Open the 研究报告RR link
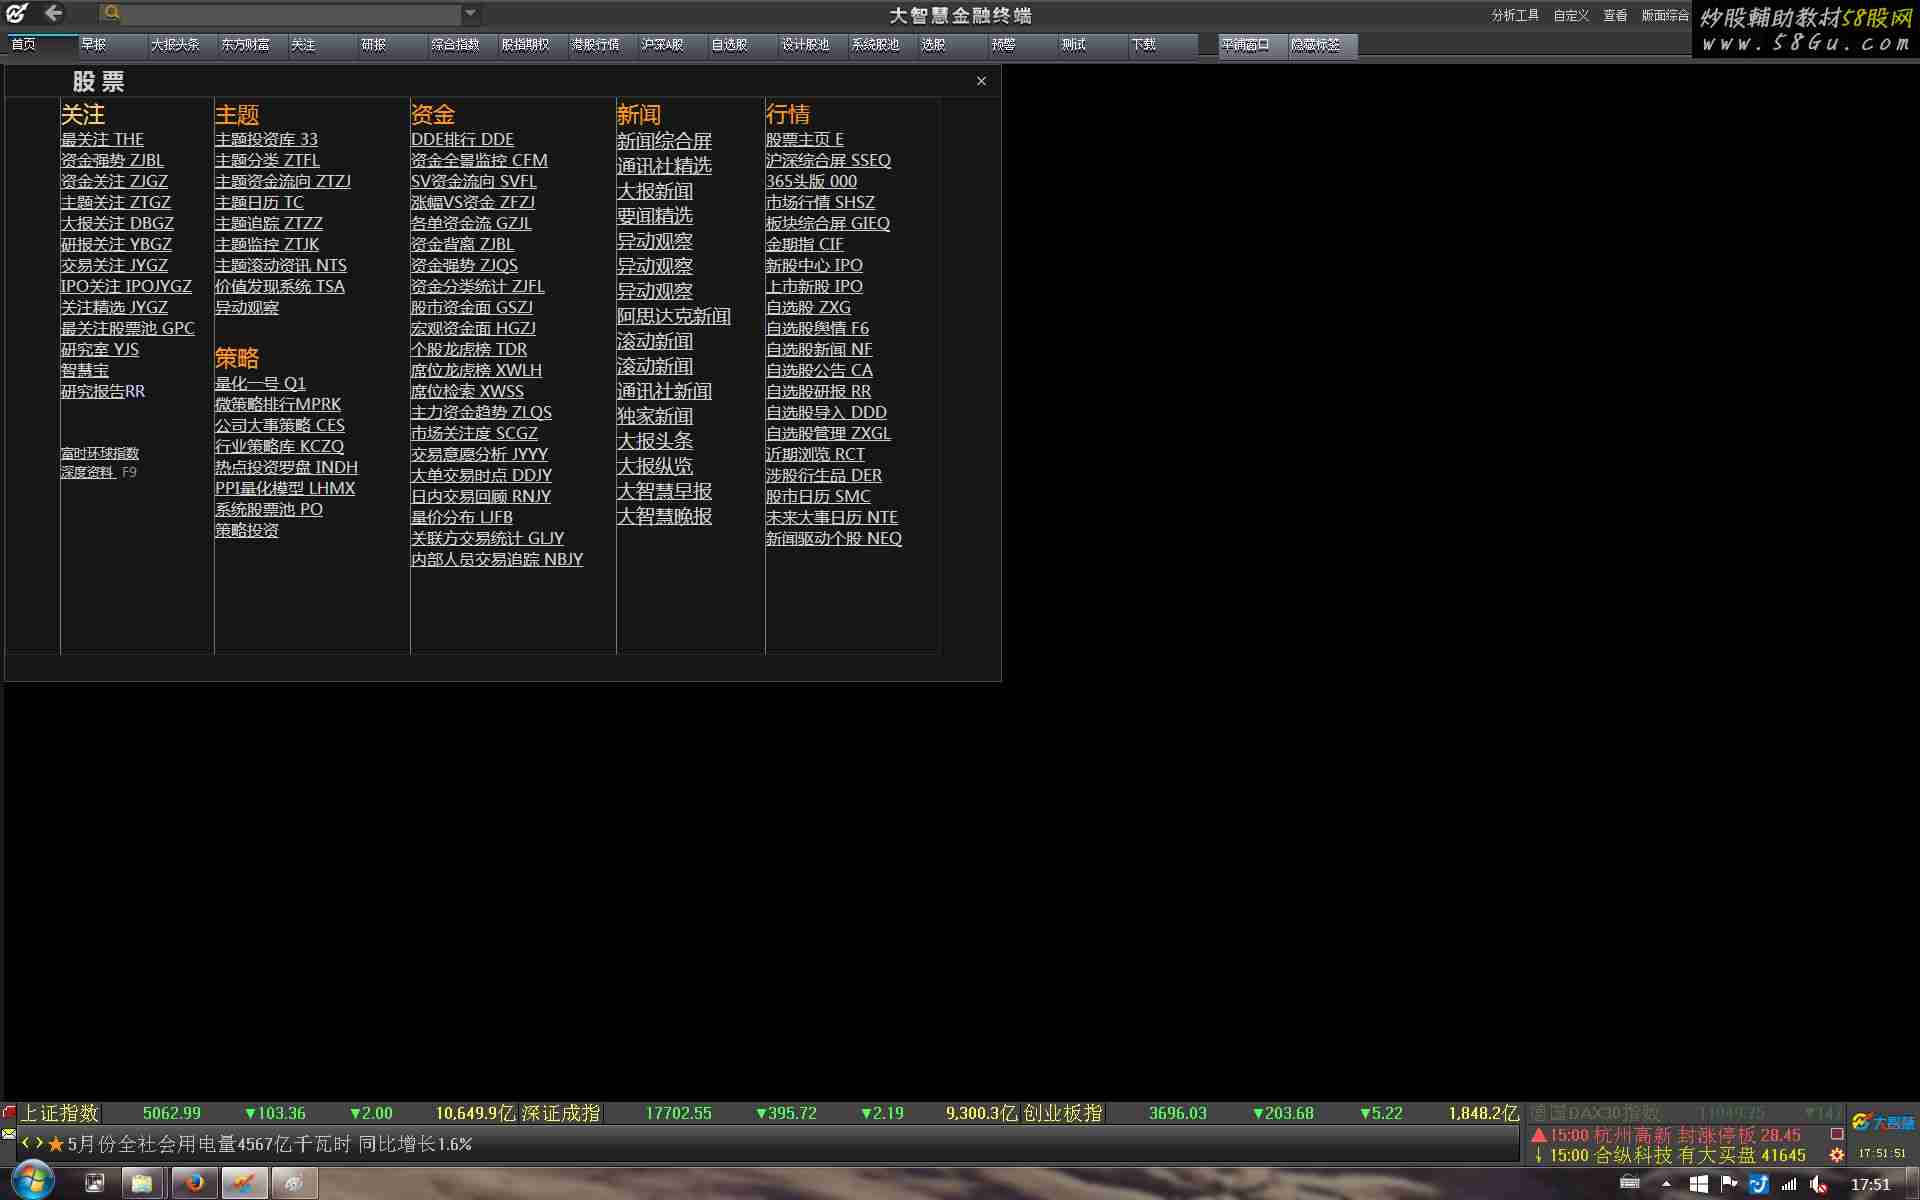This screenshot has width=1920, height=1200. (x=103, y=391)
